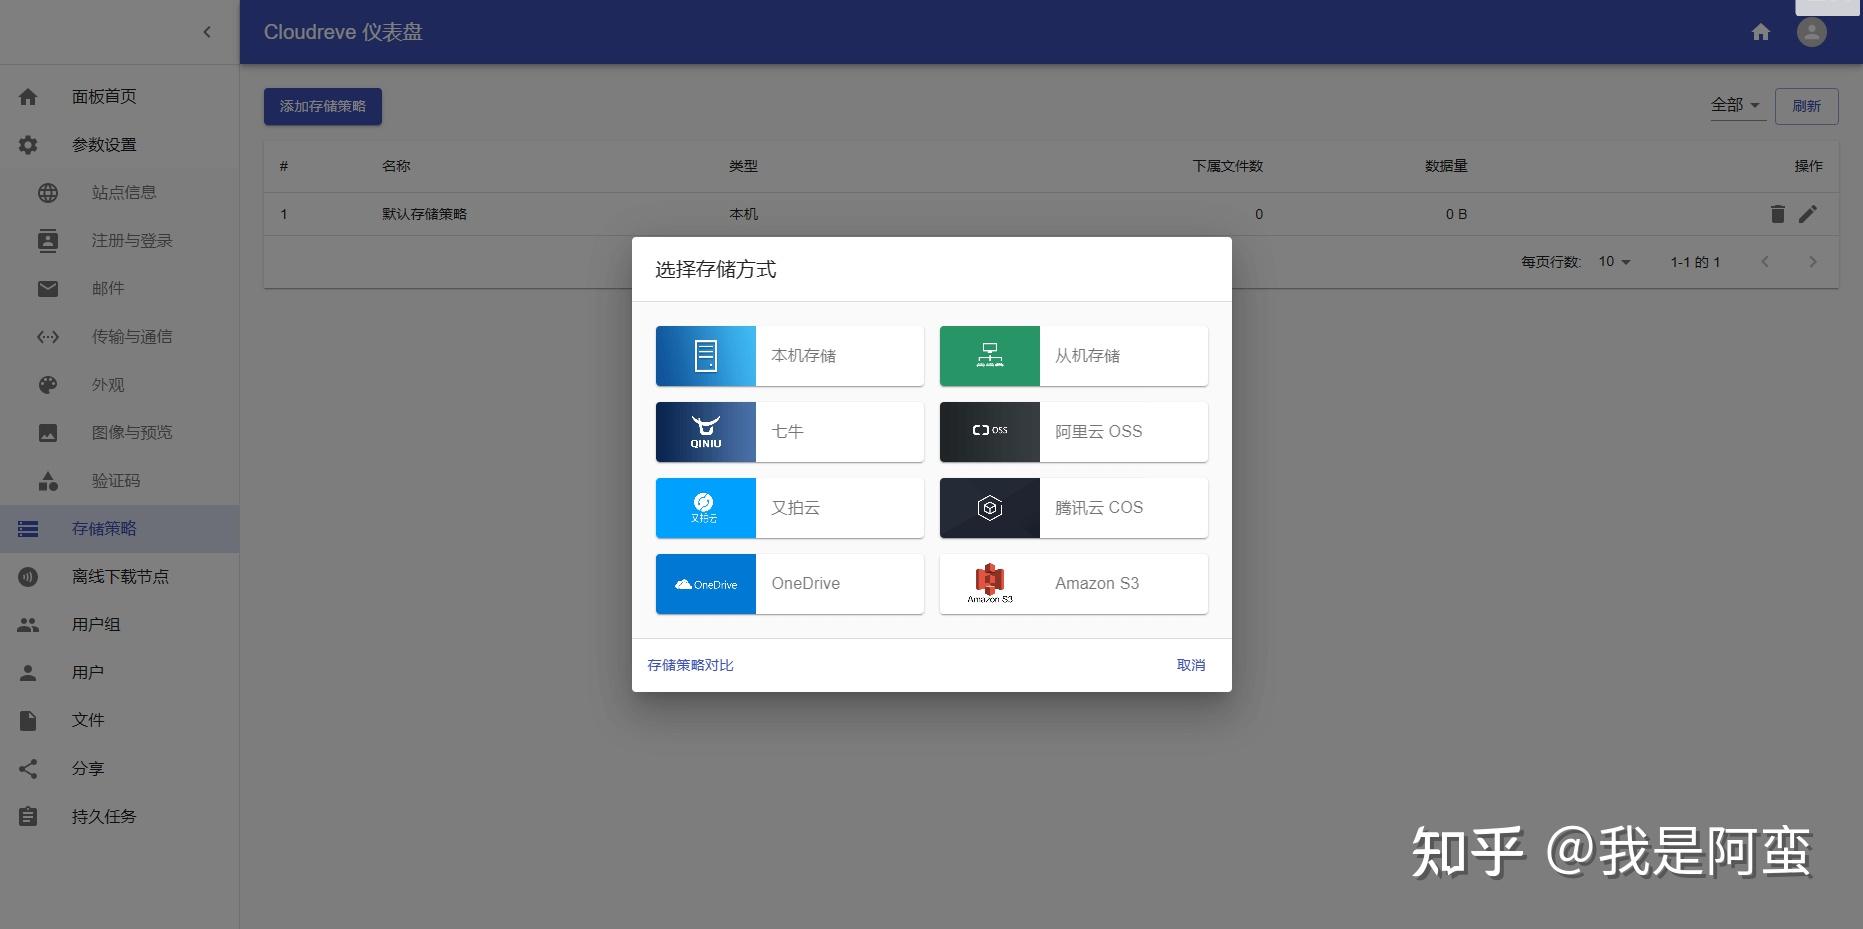Open the rows-per-page dropdown showing 10
The height and width of the screenshot is (929, 1863).
tap(1612, 261)
